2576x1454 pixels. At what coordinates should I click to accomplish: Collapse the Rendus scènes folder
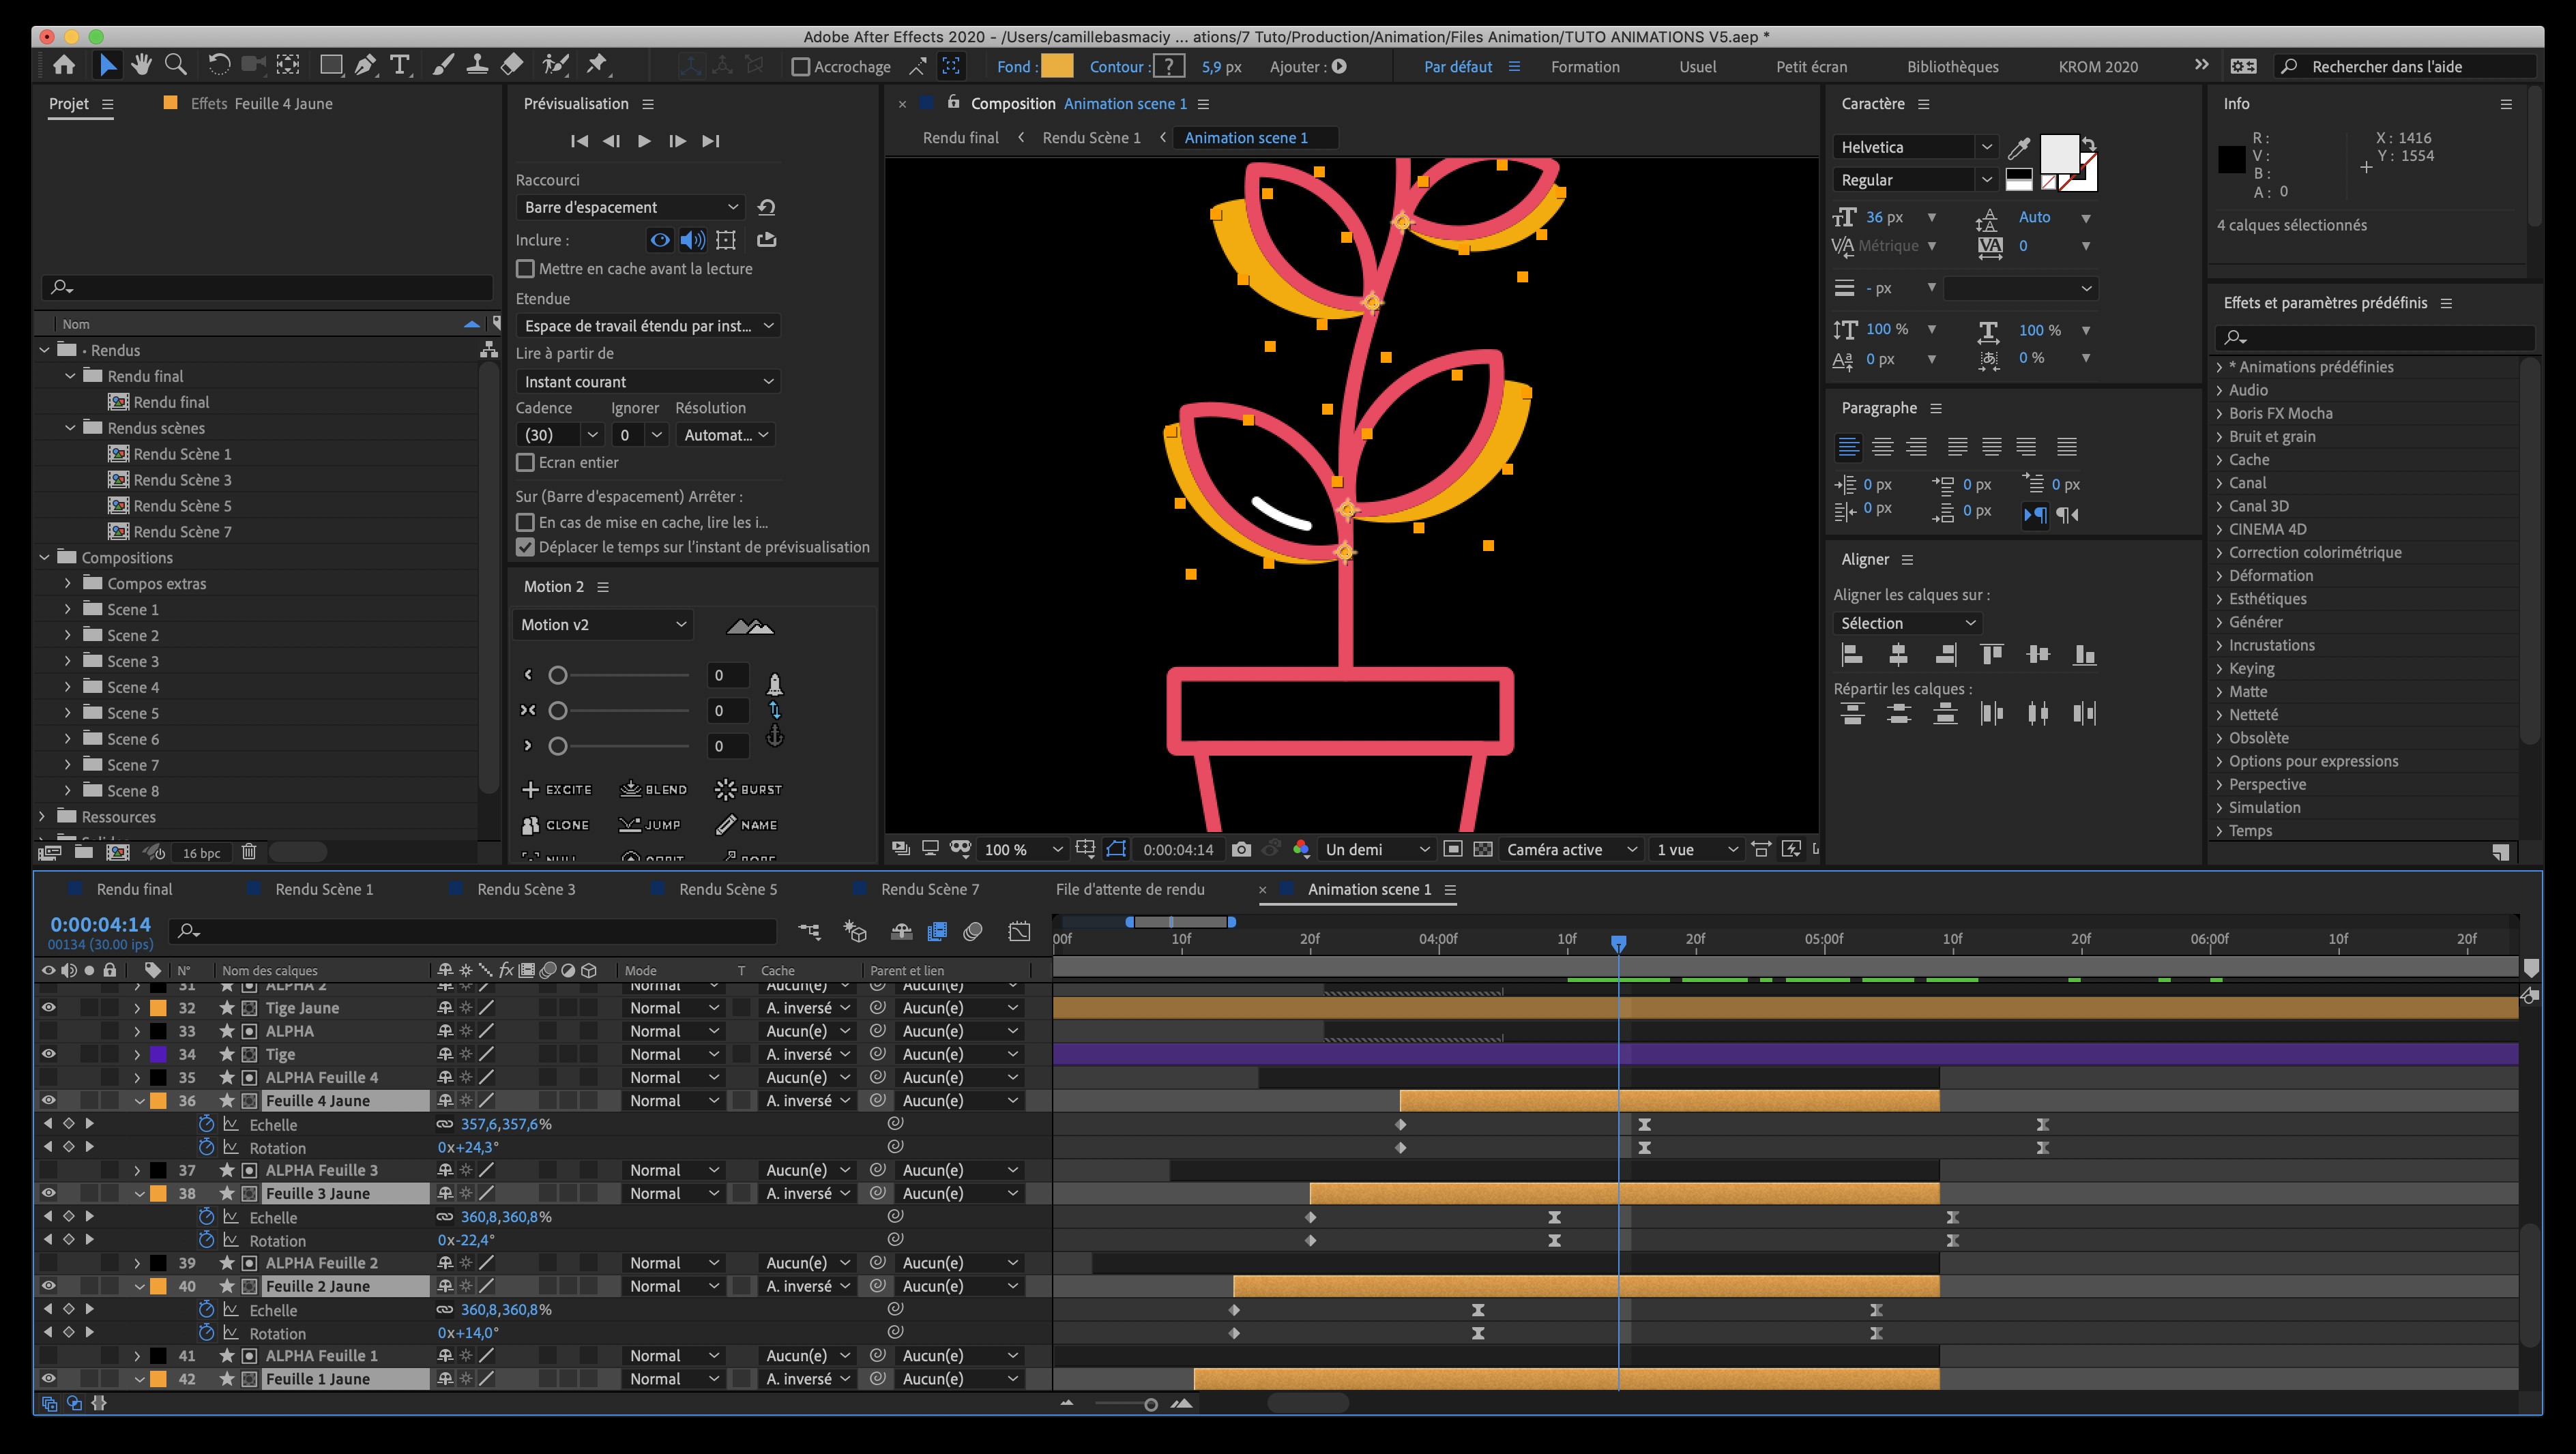pyautogui.click(x=70, y=428)
